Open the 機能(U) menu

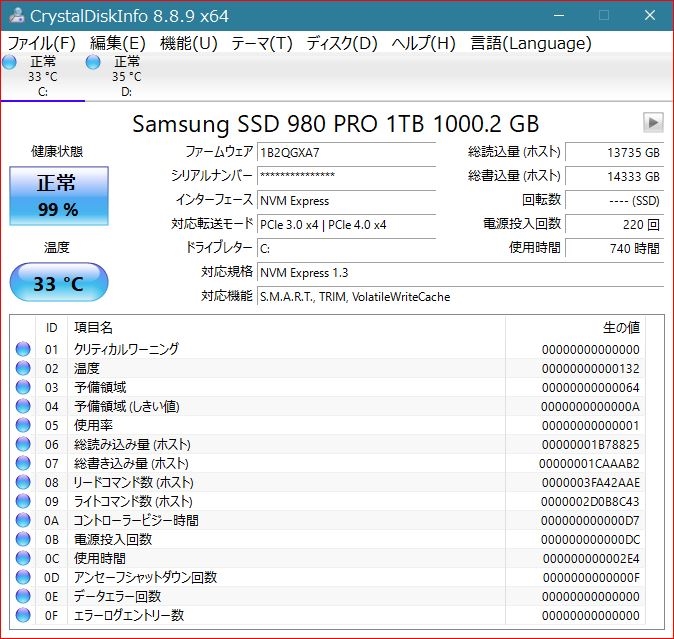point(188,43)
